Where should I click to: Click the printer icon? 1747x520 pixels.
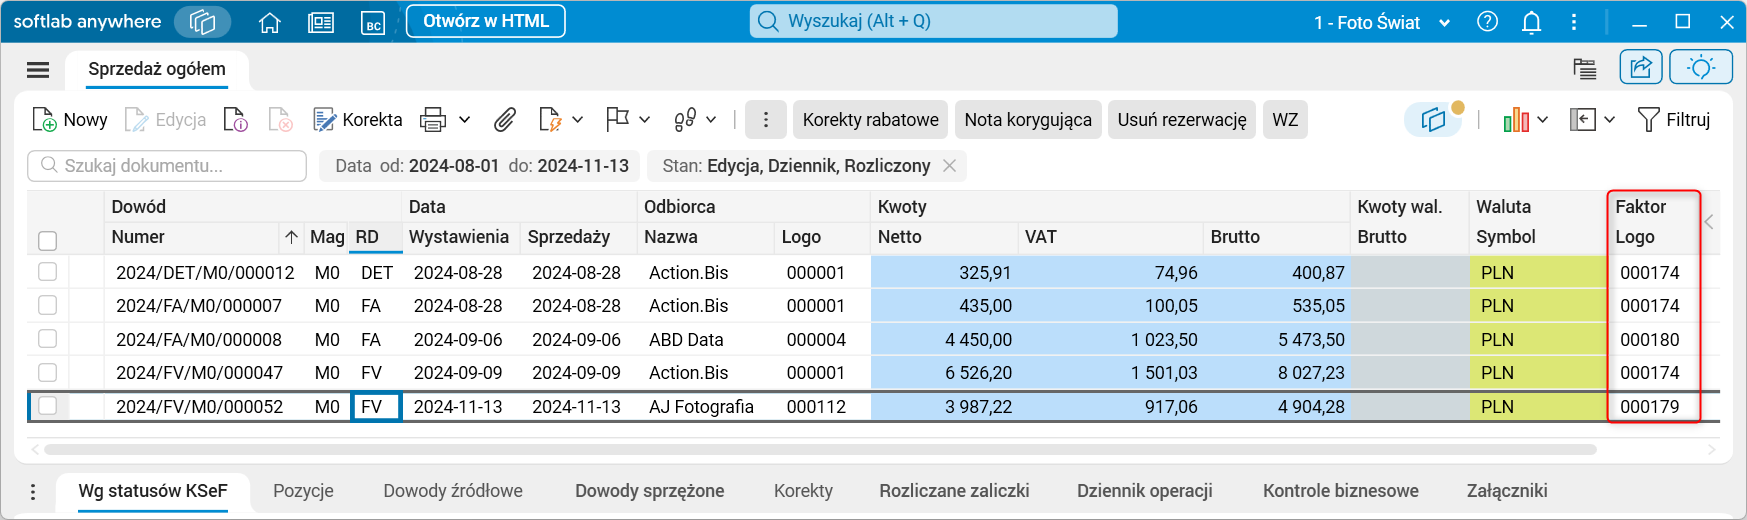point(433,120)
